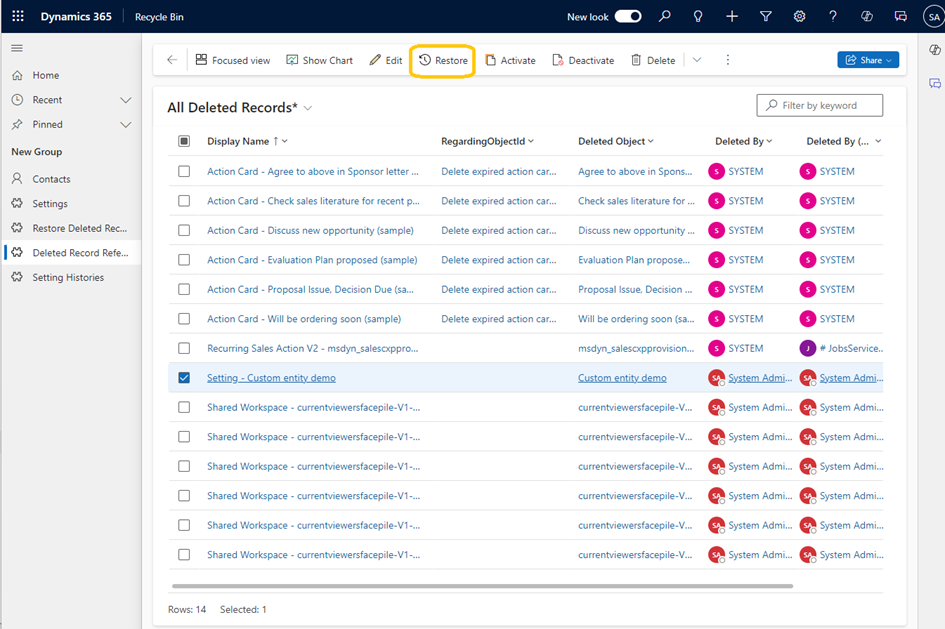945x629 pixels.
Task: Open the app launcher waffle icon
Action: click(18, 16)
